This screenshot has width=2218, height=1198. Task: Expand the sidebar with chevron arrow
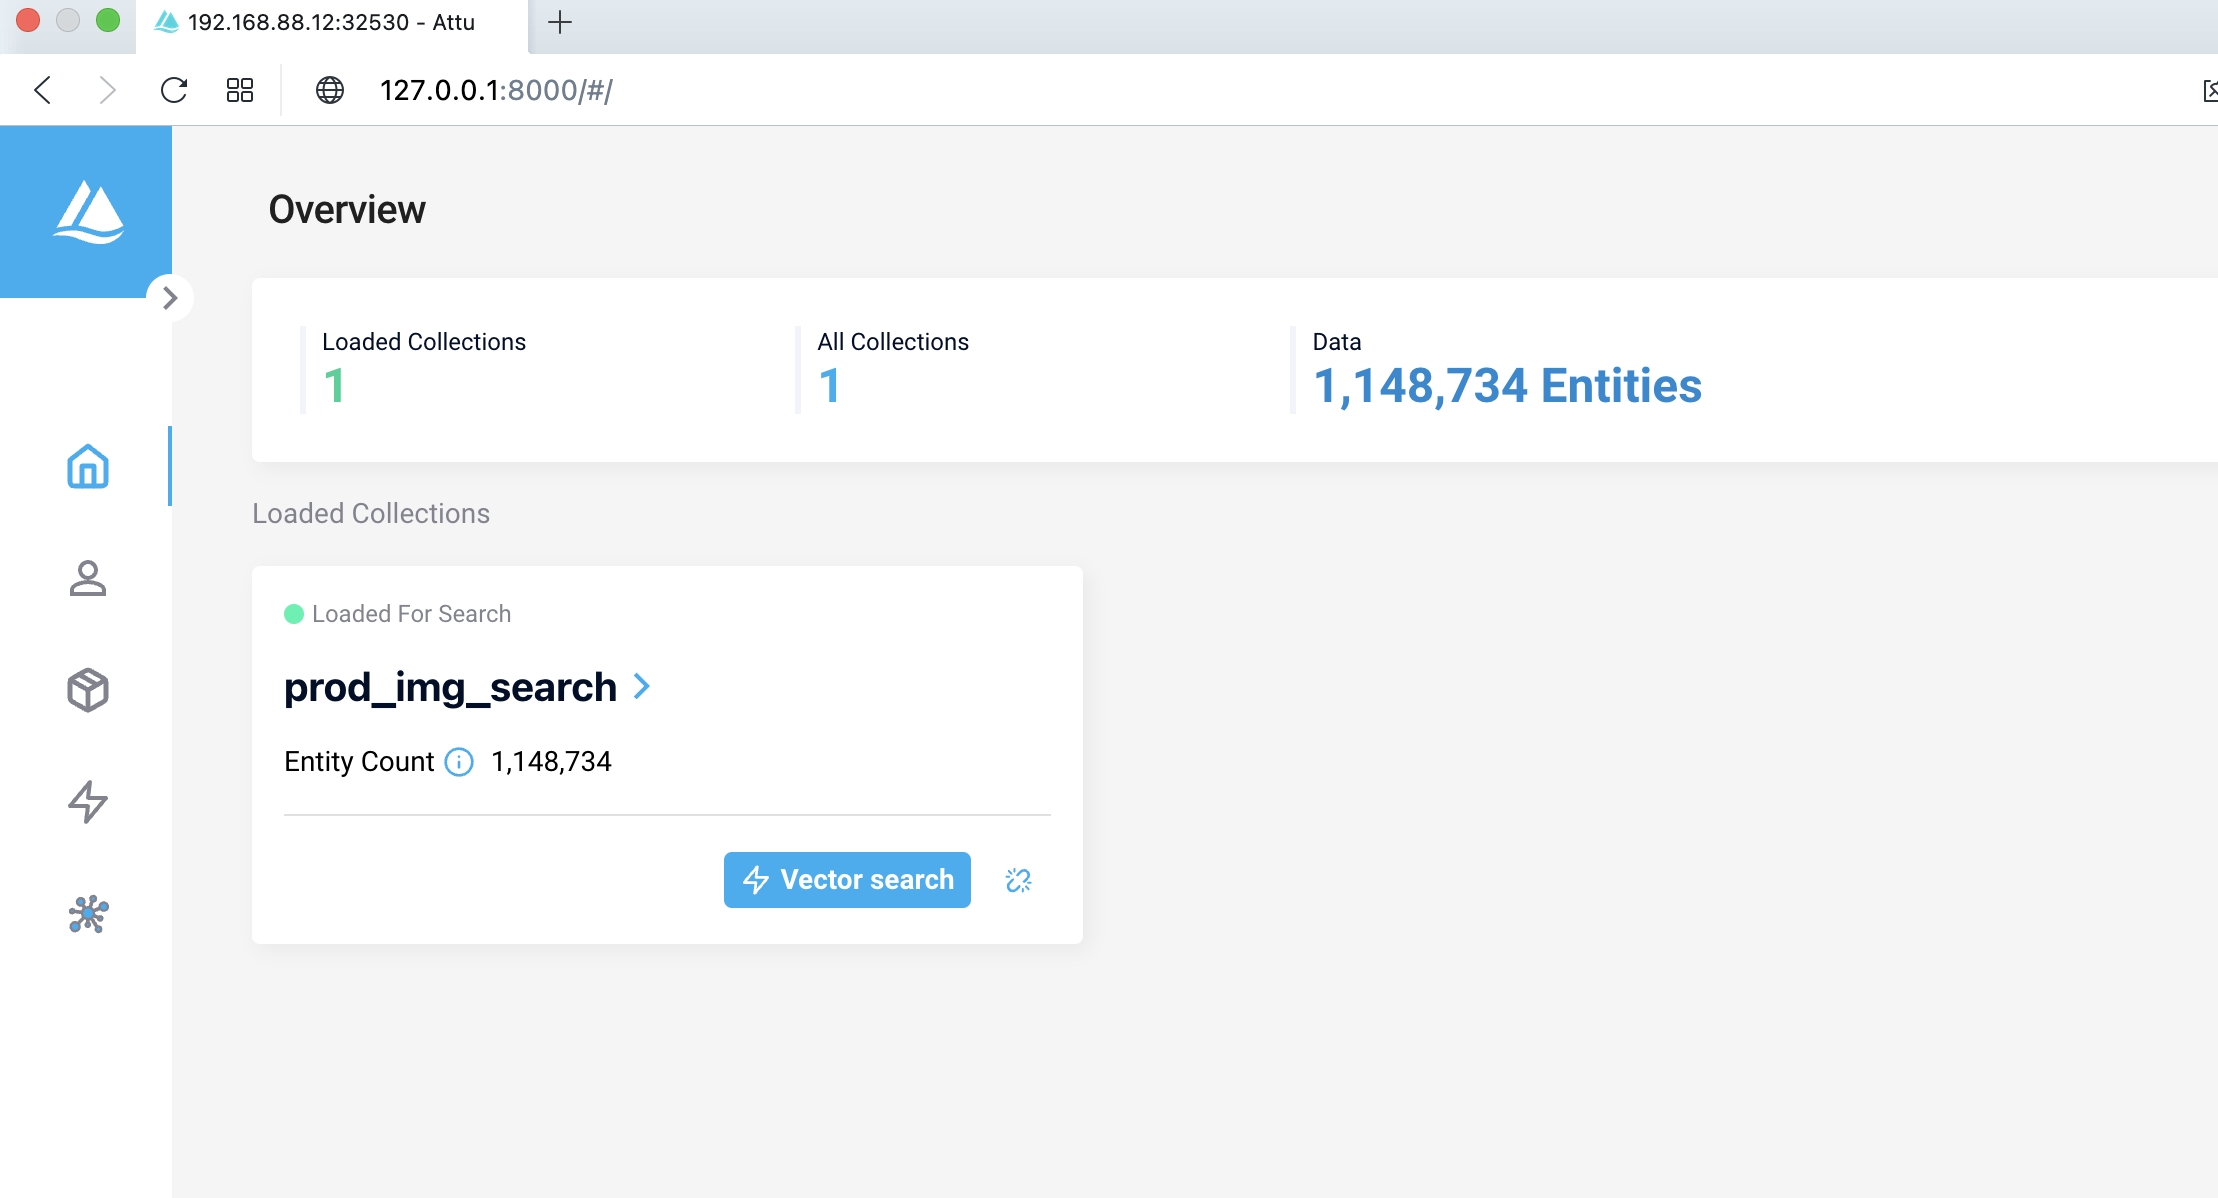click(x=170, y=298)
